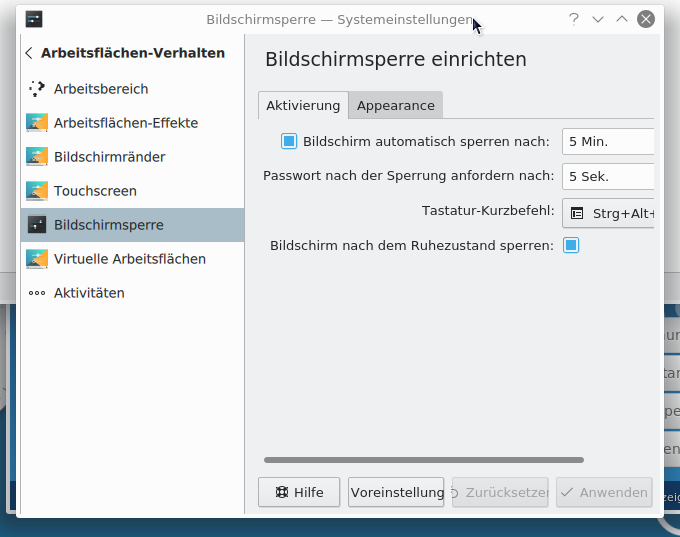This screenshot has width=680, height=537.
Task: Click the horizontal scrollbar below settings
Action: [x=423, y=460]
